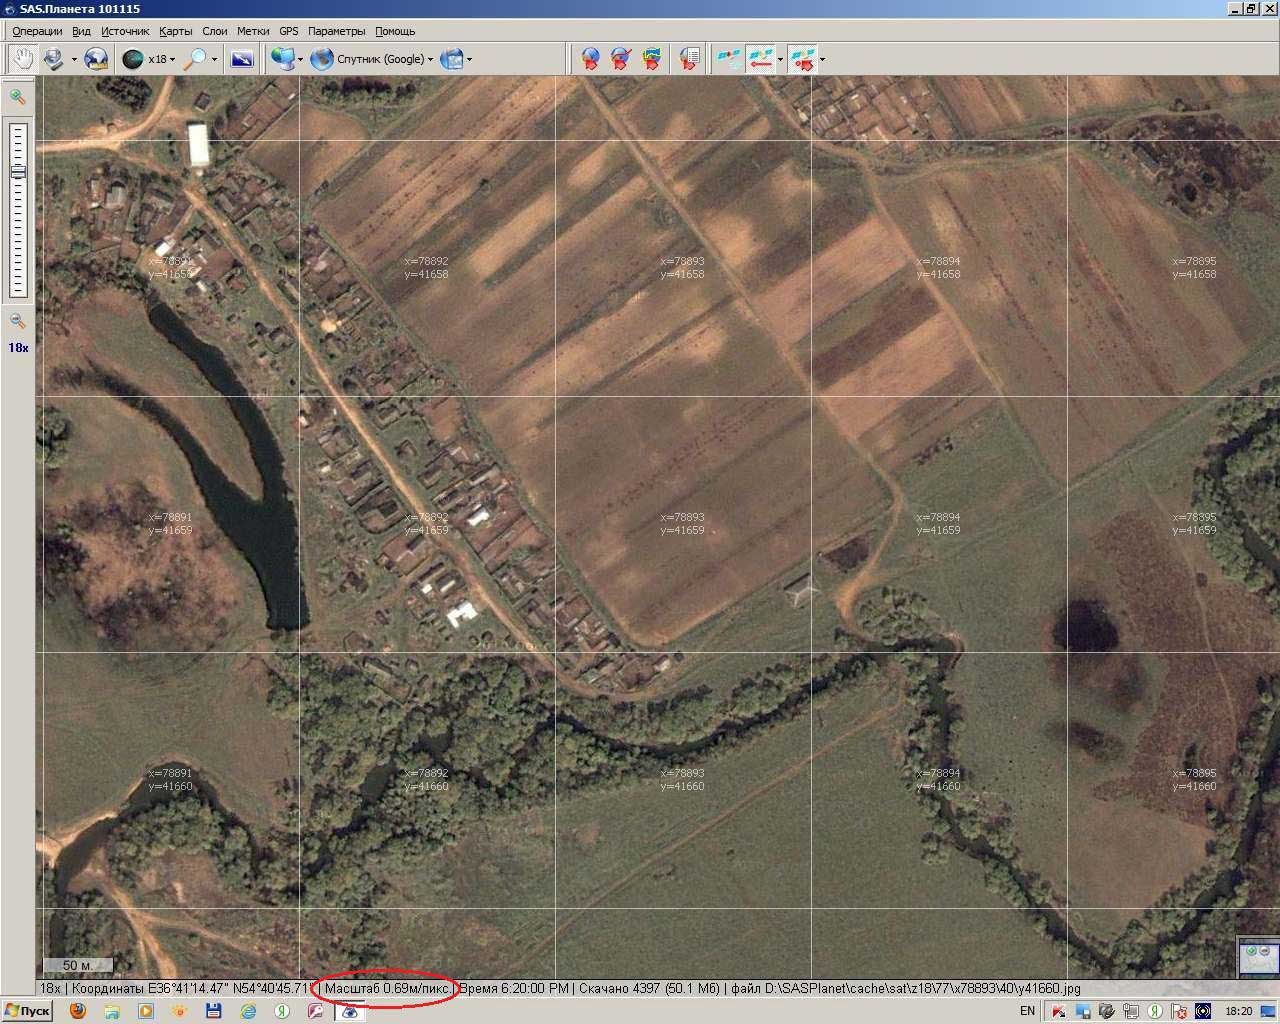This screenshot has height=1024, width=1280.
Task: Open the magnifier lens dropdown arrow
Action: (214, 60)
